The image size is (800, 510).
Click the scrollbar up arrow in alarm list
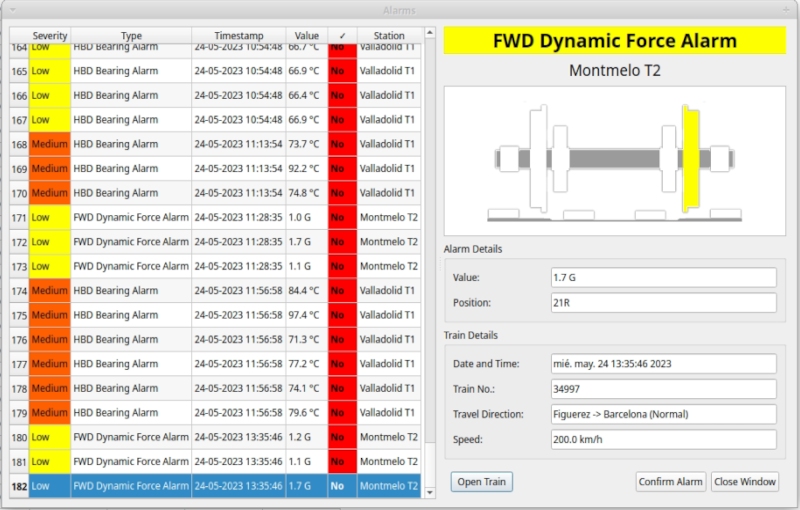(430, 36)
